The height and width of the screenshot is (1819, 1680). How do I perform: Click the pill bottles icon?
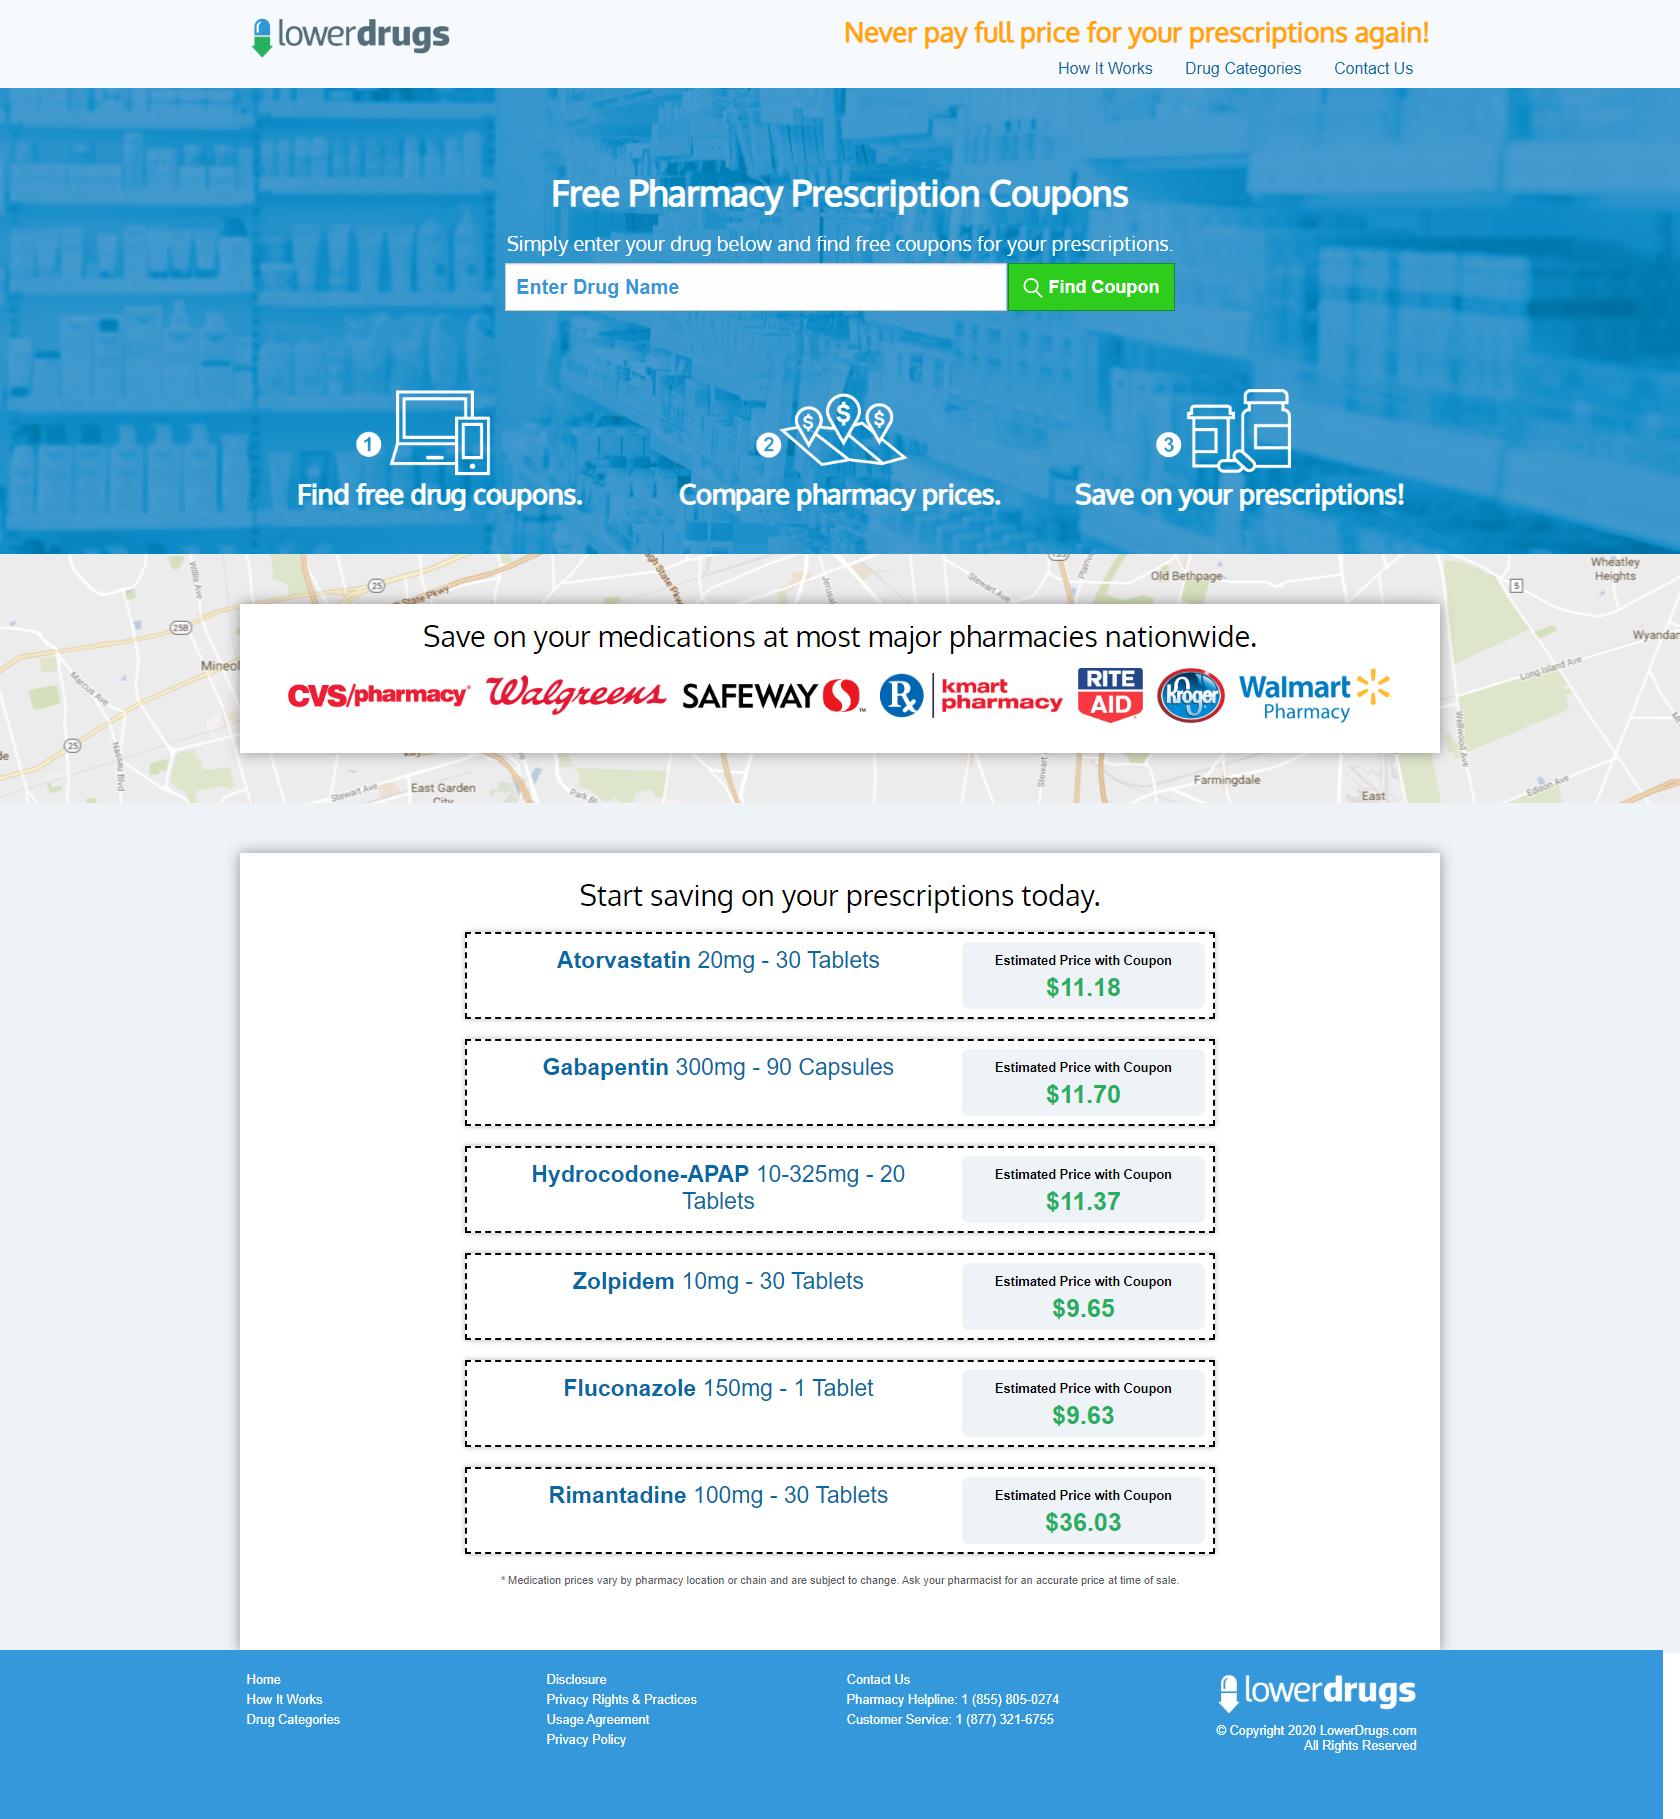1240,430
